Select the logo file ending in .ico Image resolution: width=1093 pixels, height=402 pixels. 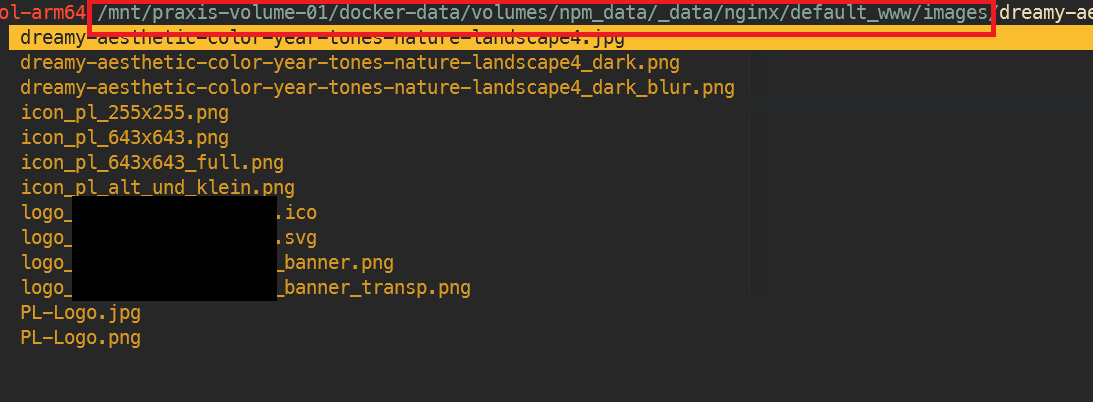(169, 212)
